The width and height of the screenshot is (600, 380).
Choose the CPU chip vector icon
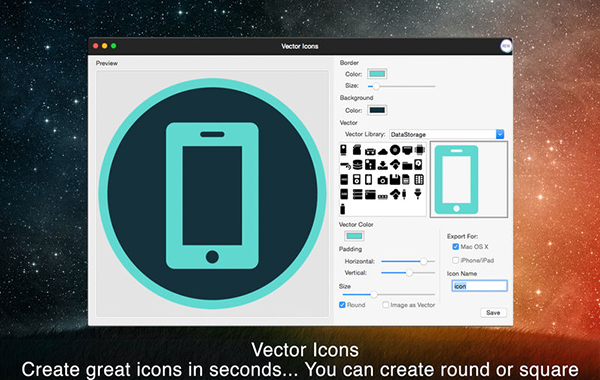(419, 150)
